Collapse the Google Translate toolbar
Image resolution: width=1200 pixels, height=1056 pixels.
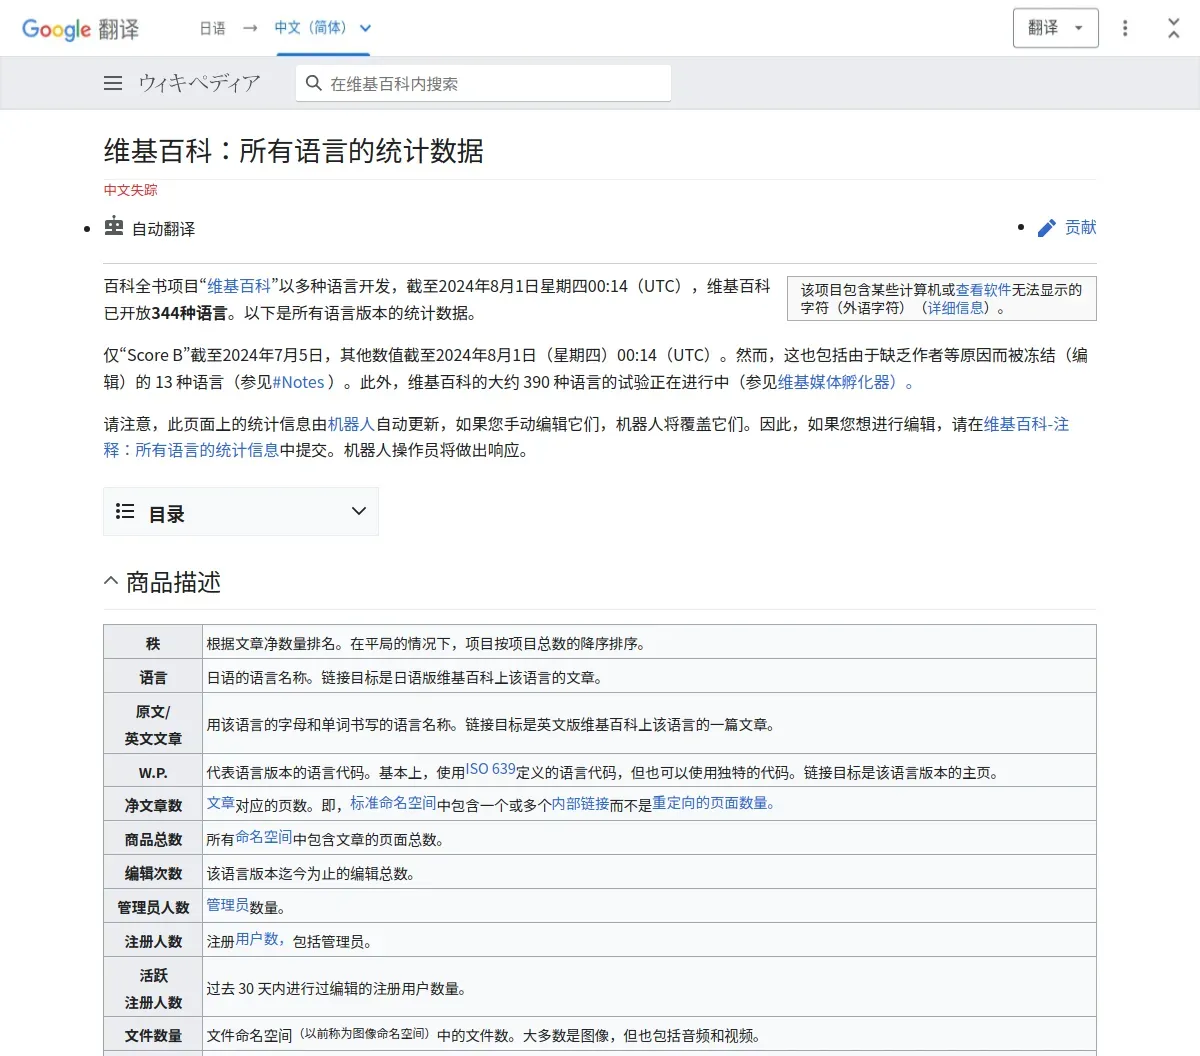pos(1174,28)
